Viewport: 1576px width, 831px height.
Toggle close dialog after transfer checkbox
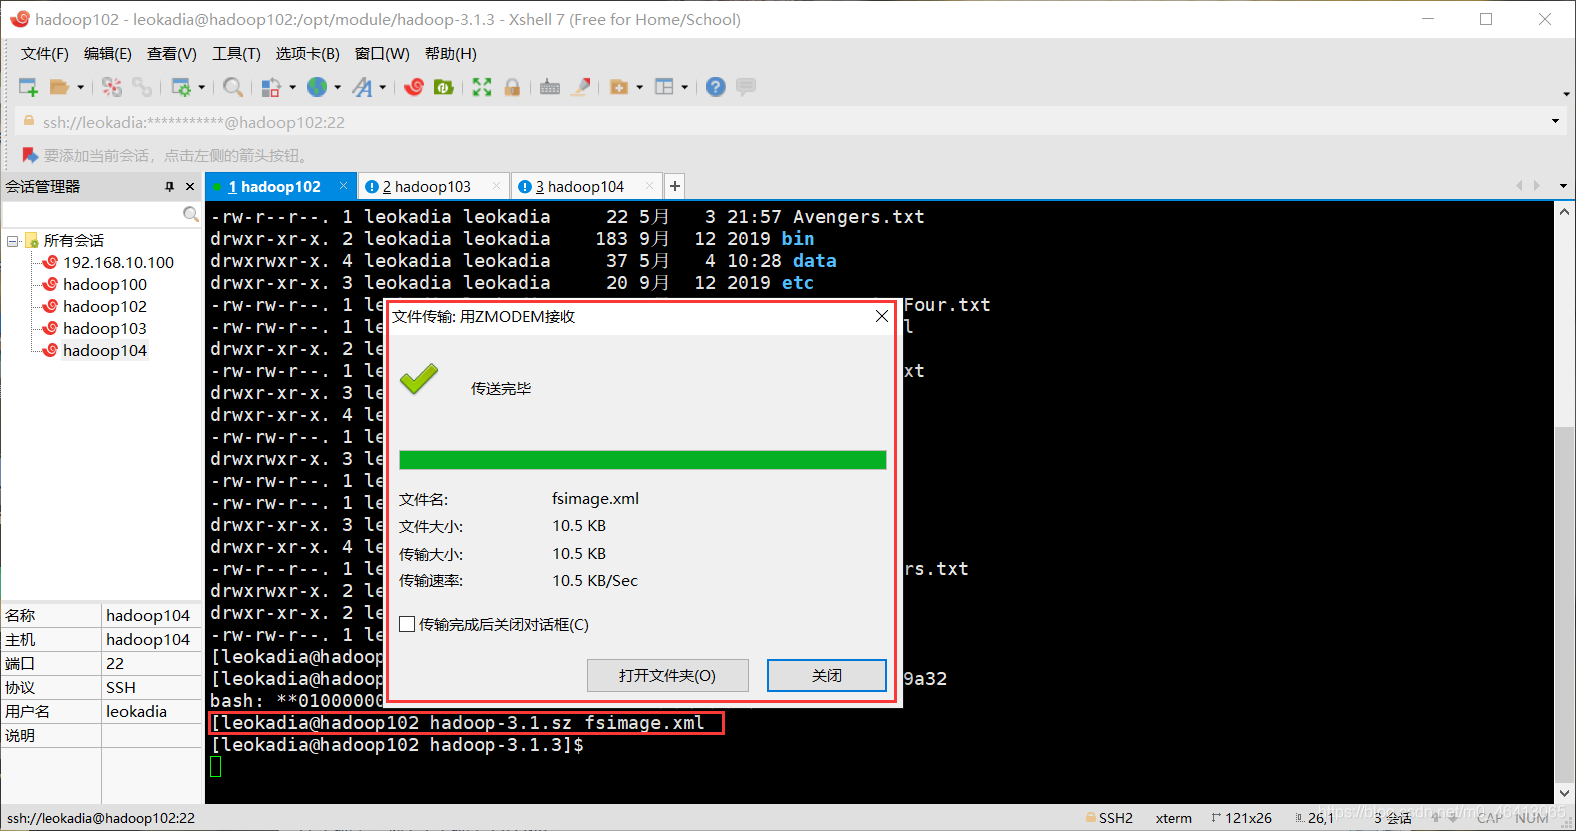407,624
